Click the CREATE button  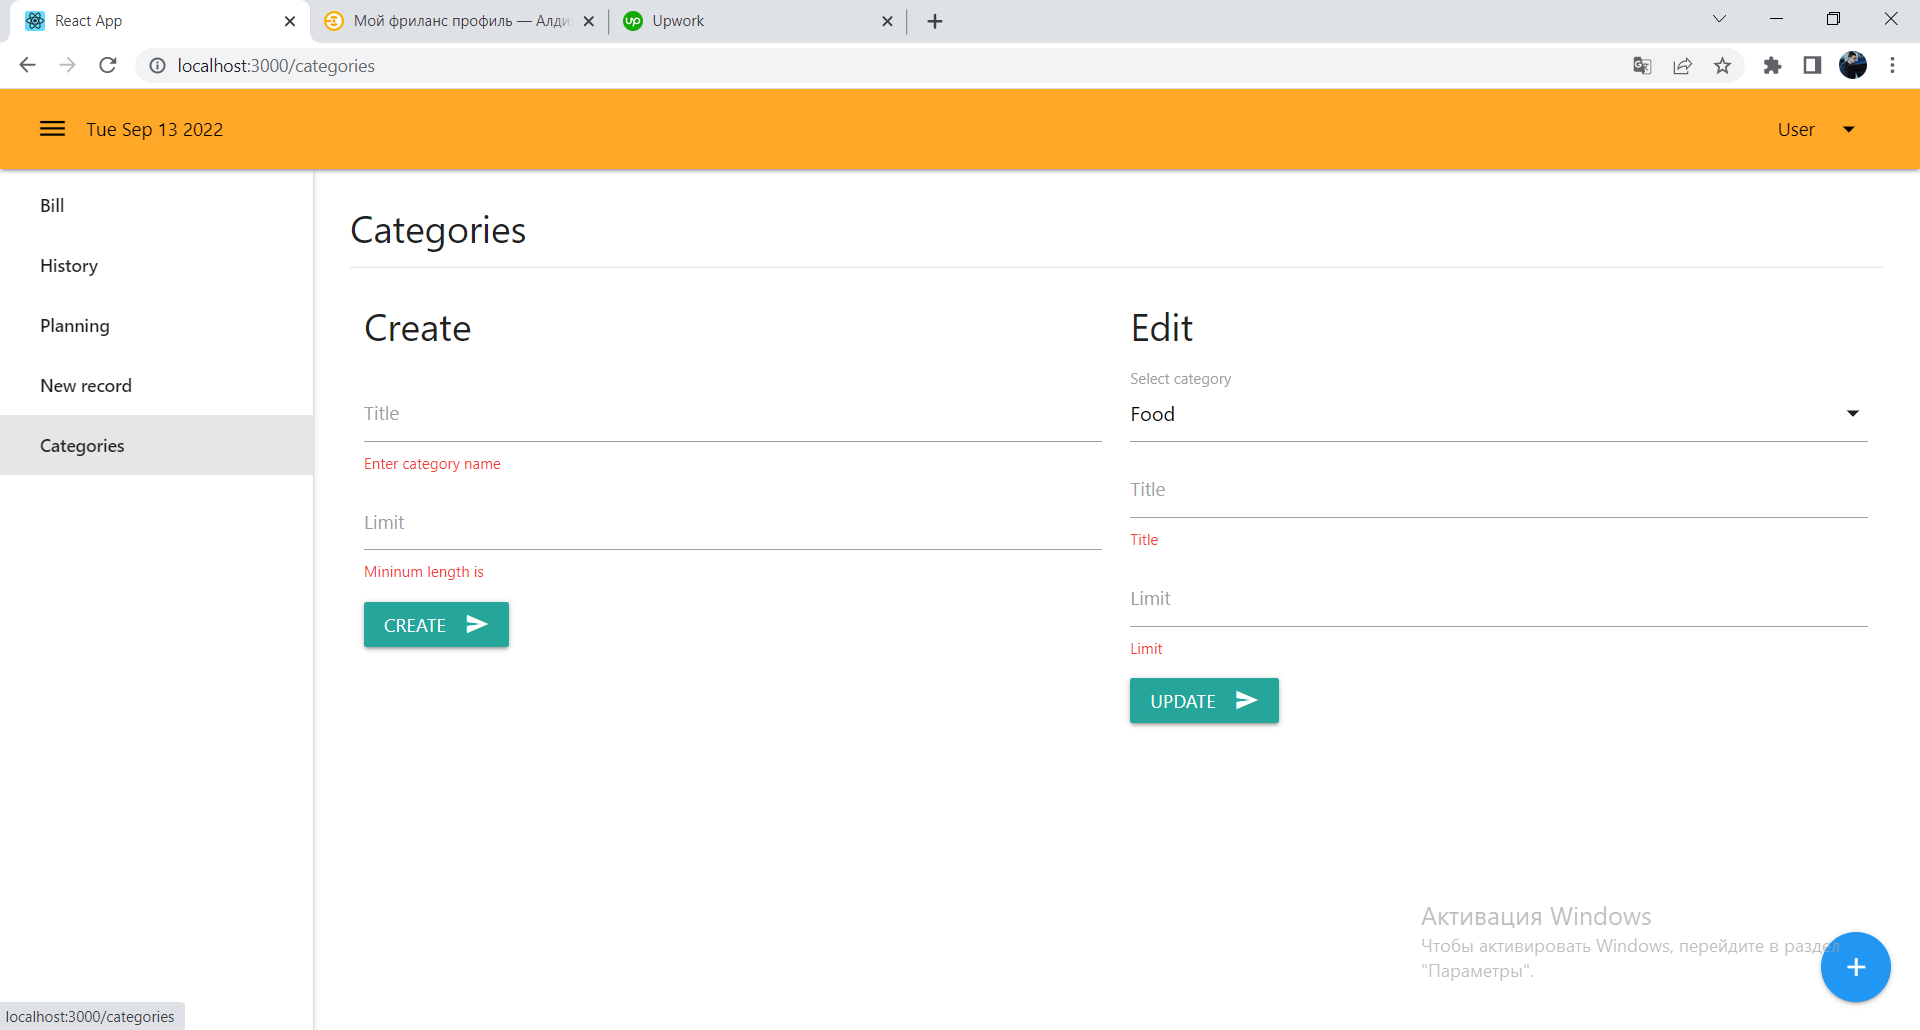tap(436, 625)
